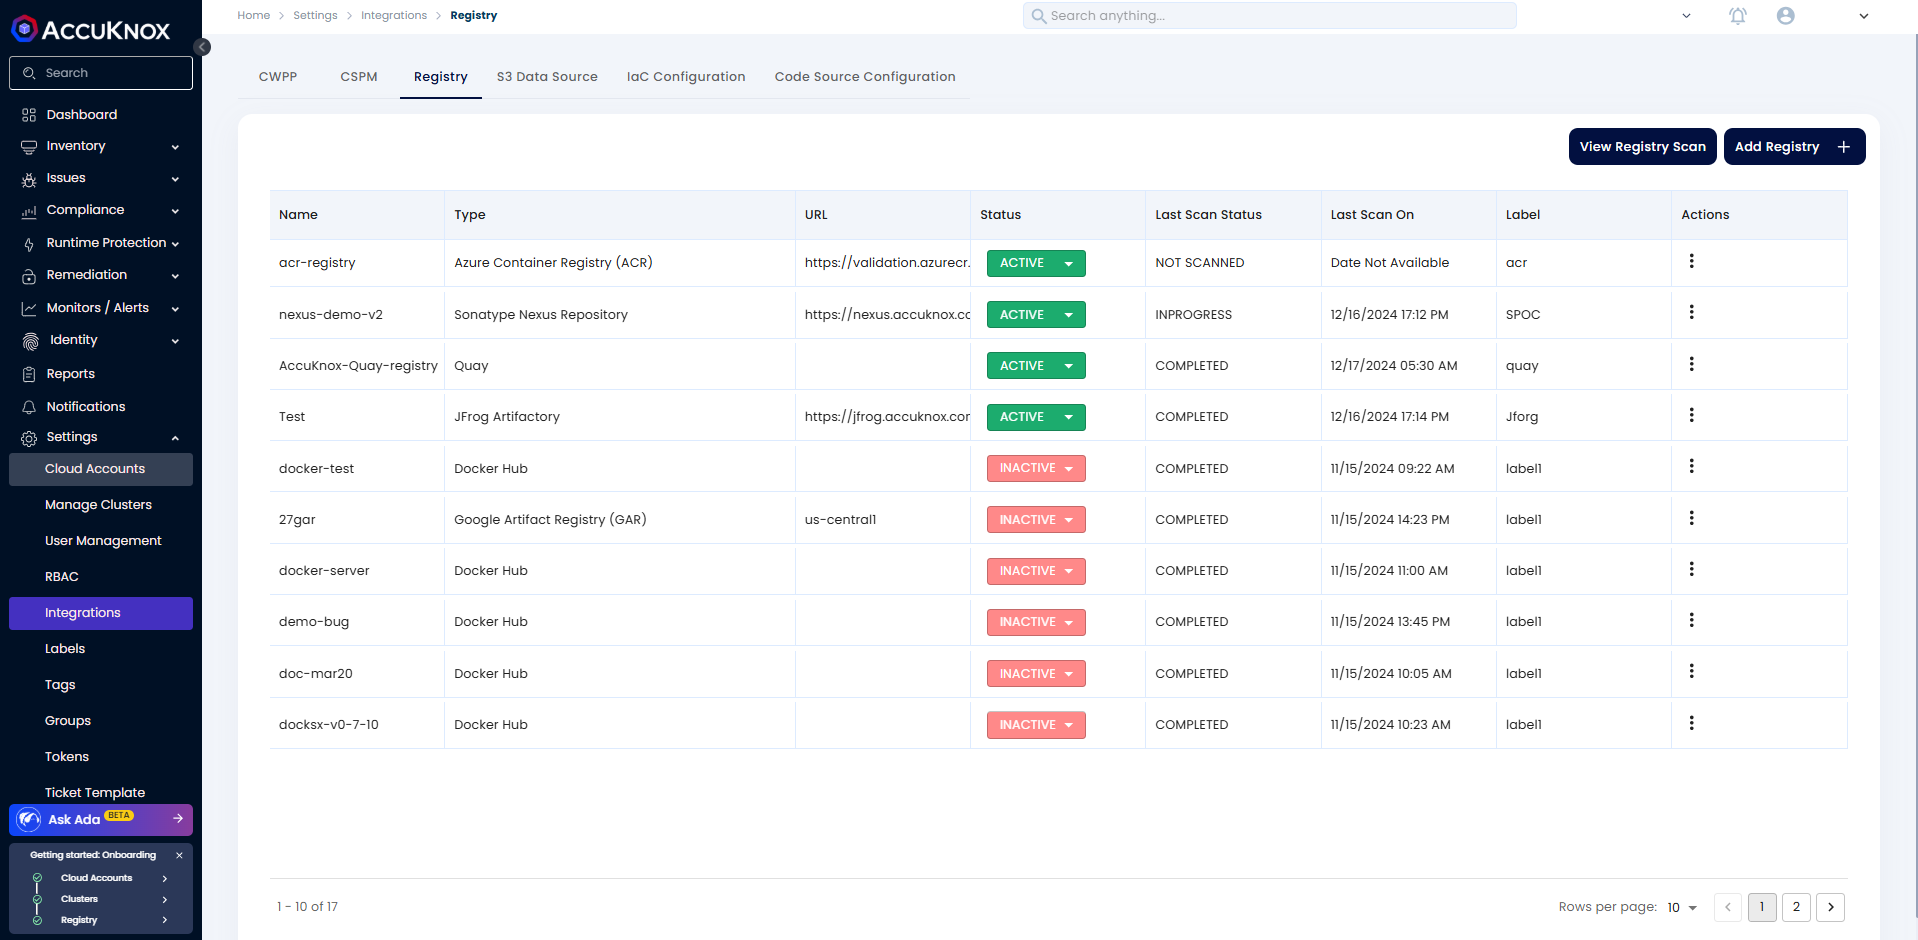Click the AccuKnox logo
The height and width of the screenshot is (940, 1918).
91,30
